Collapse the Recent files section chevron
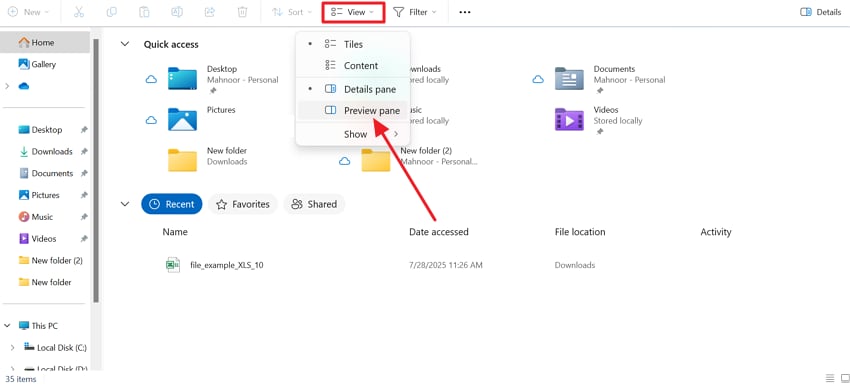Viewport: 850px width, 386px height. (125, 204)
